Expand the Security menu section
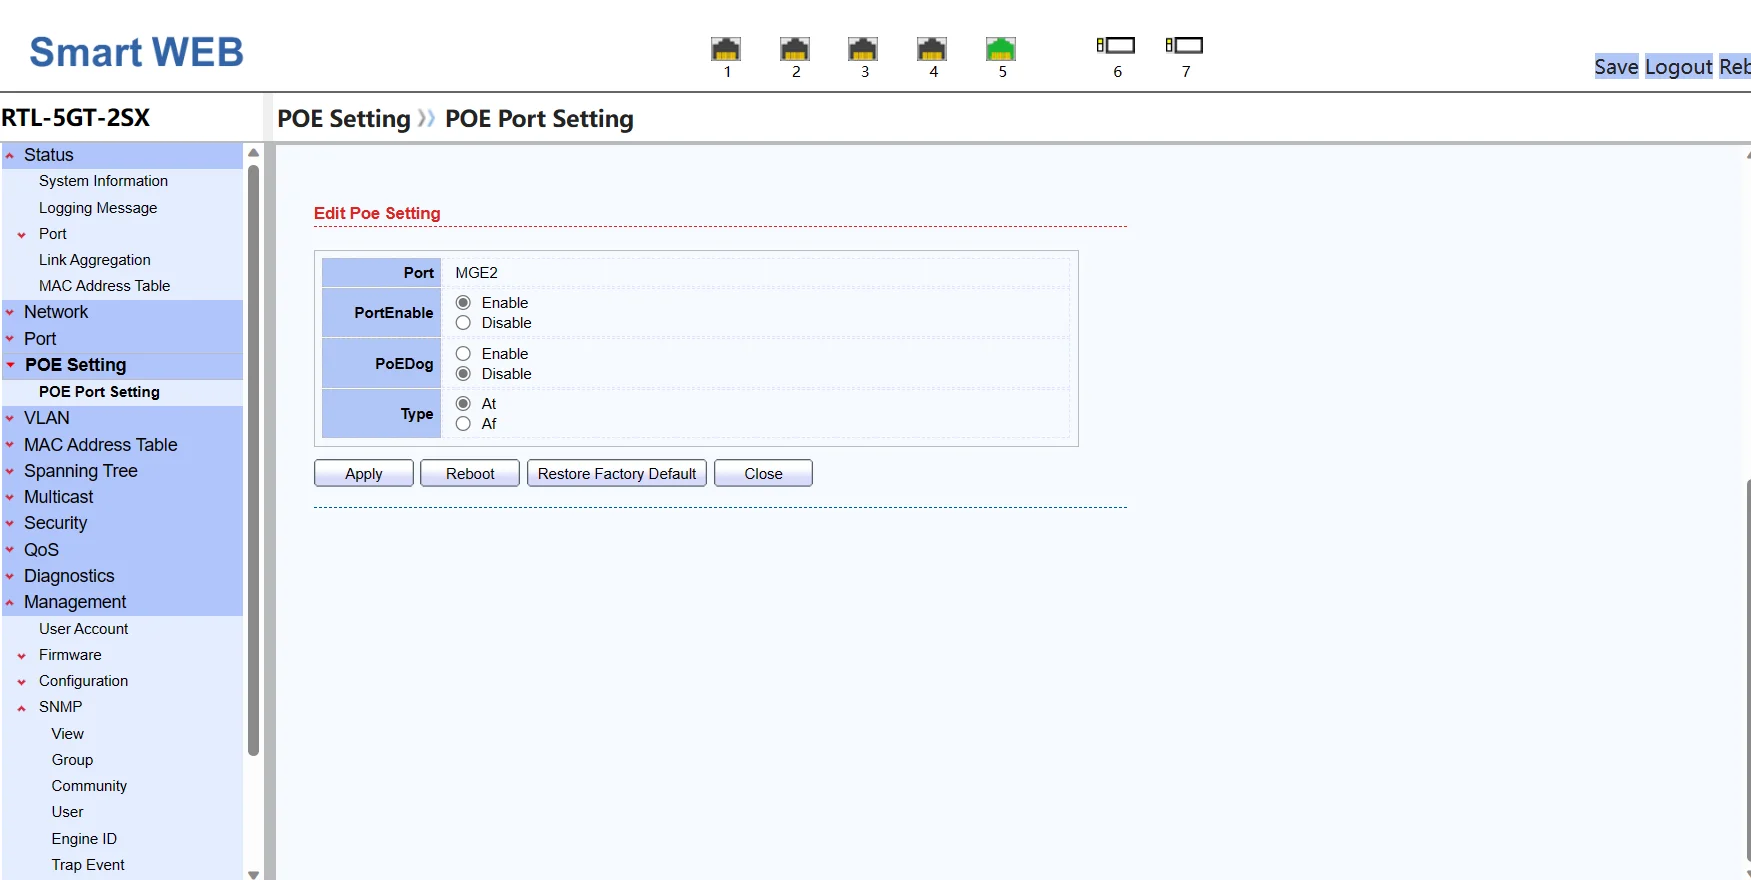This screenshot has width=1751, height=880. [x=55, y=523]
